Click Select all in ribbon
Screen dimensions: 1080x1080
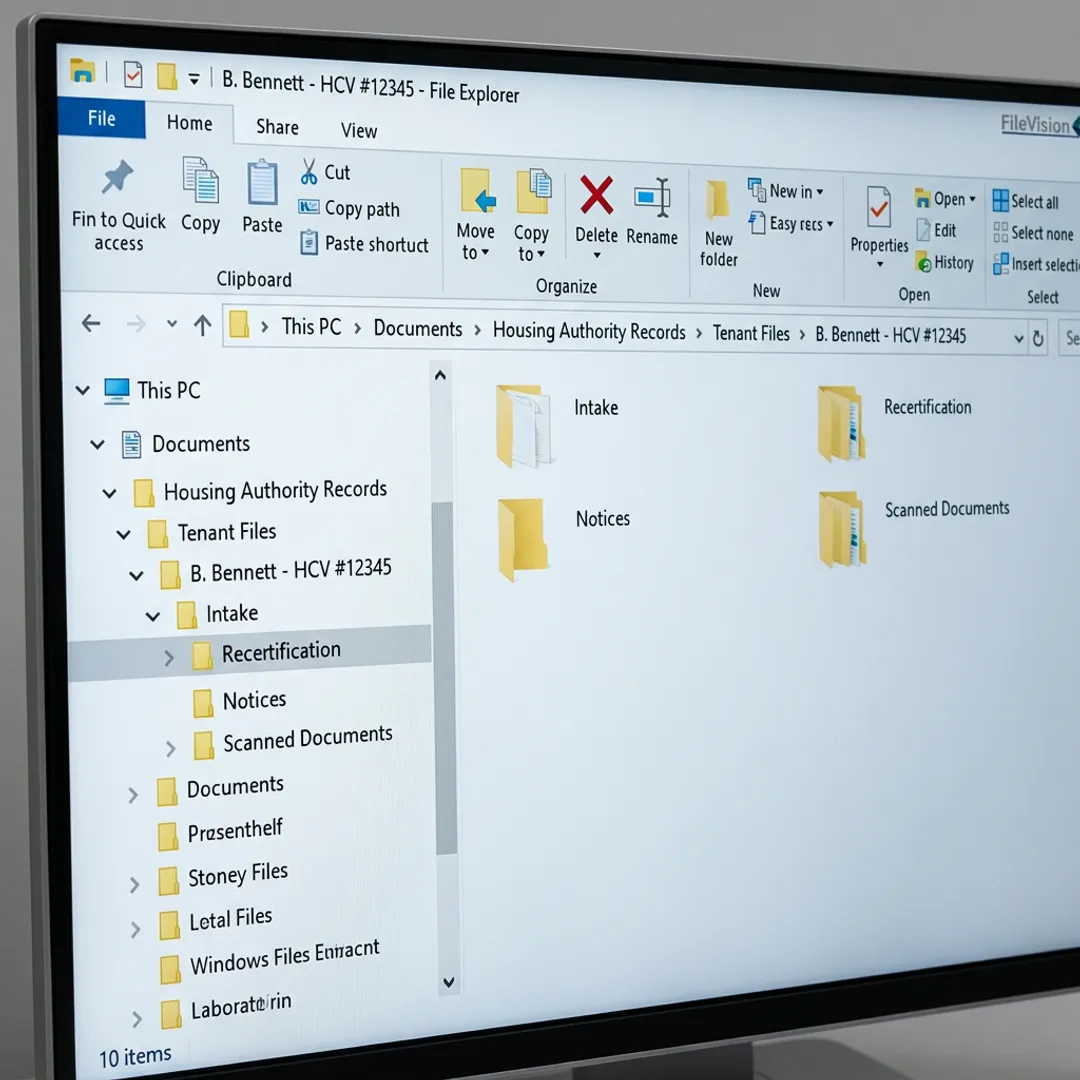[1025, 201]
